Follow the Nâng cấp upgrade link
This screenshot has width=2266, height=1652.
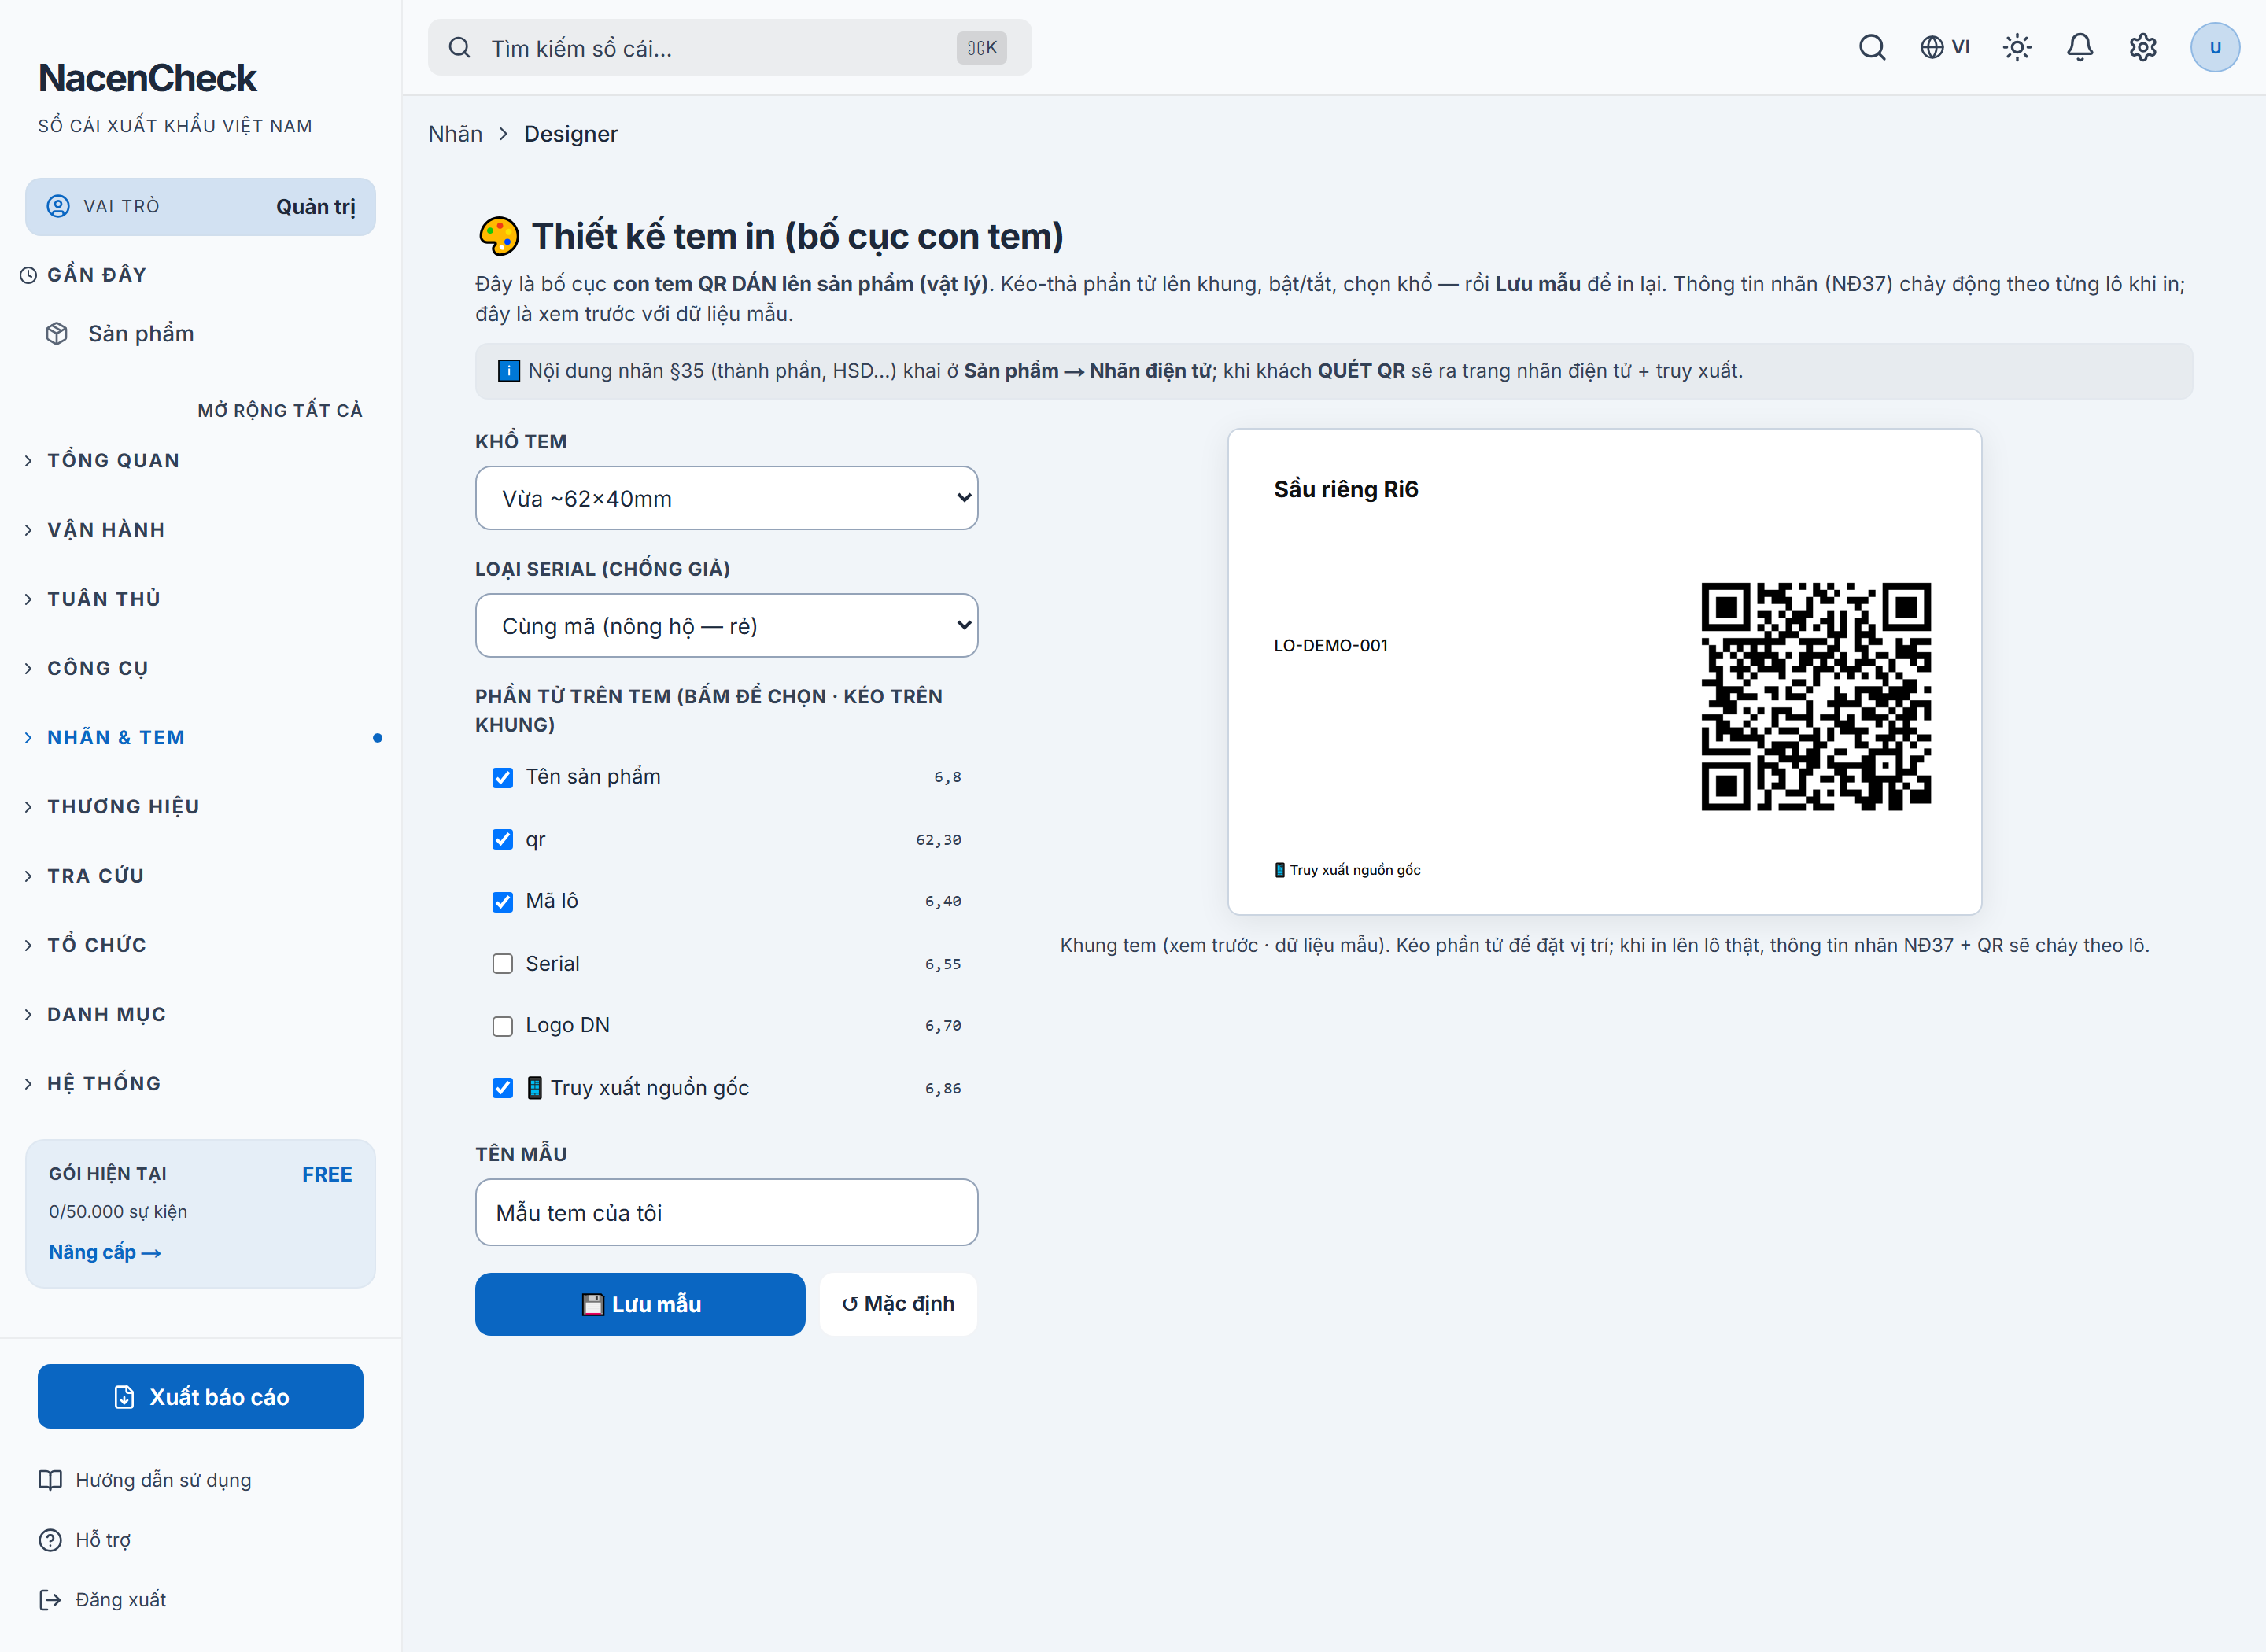105,1253
